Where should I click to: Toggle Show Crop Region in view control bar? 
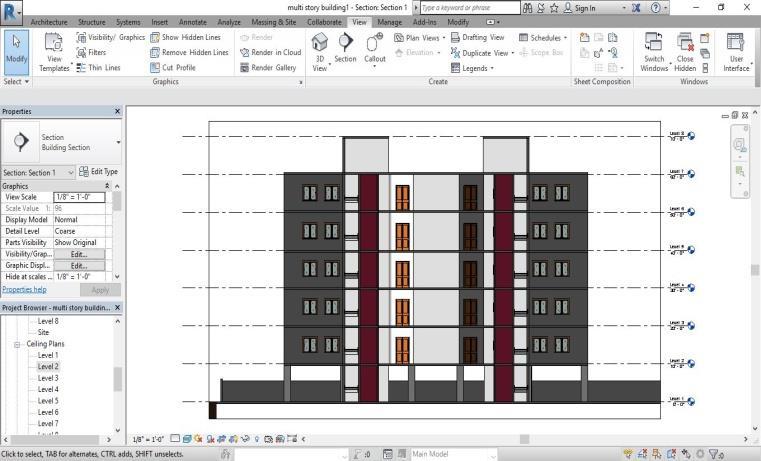pyautogui.click(x=233, y=439)
